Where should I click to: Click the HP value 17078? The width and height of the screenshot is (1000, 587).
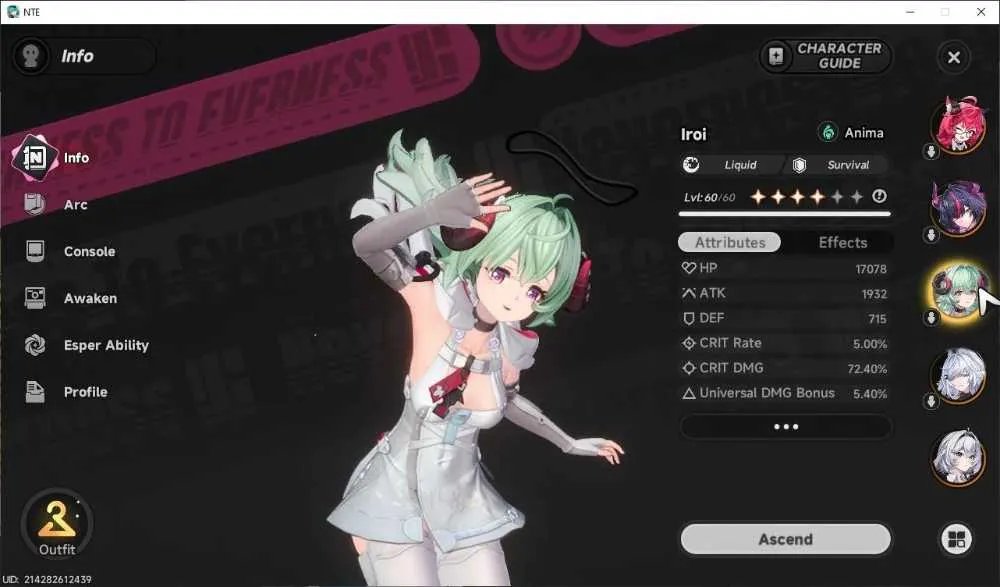click(x=871, y=269)
